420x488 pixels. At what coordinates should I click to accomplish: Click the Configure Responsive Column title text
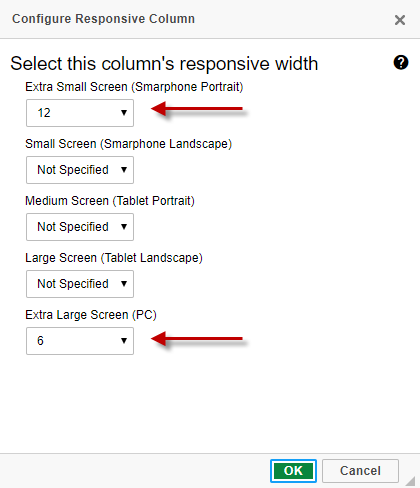point(103,19)
